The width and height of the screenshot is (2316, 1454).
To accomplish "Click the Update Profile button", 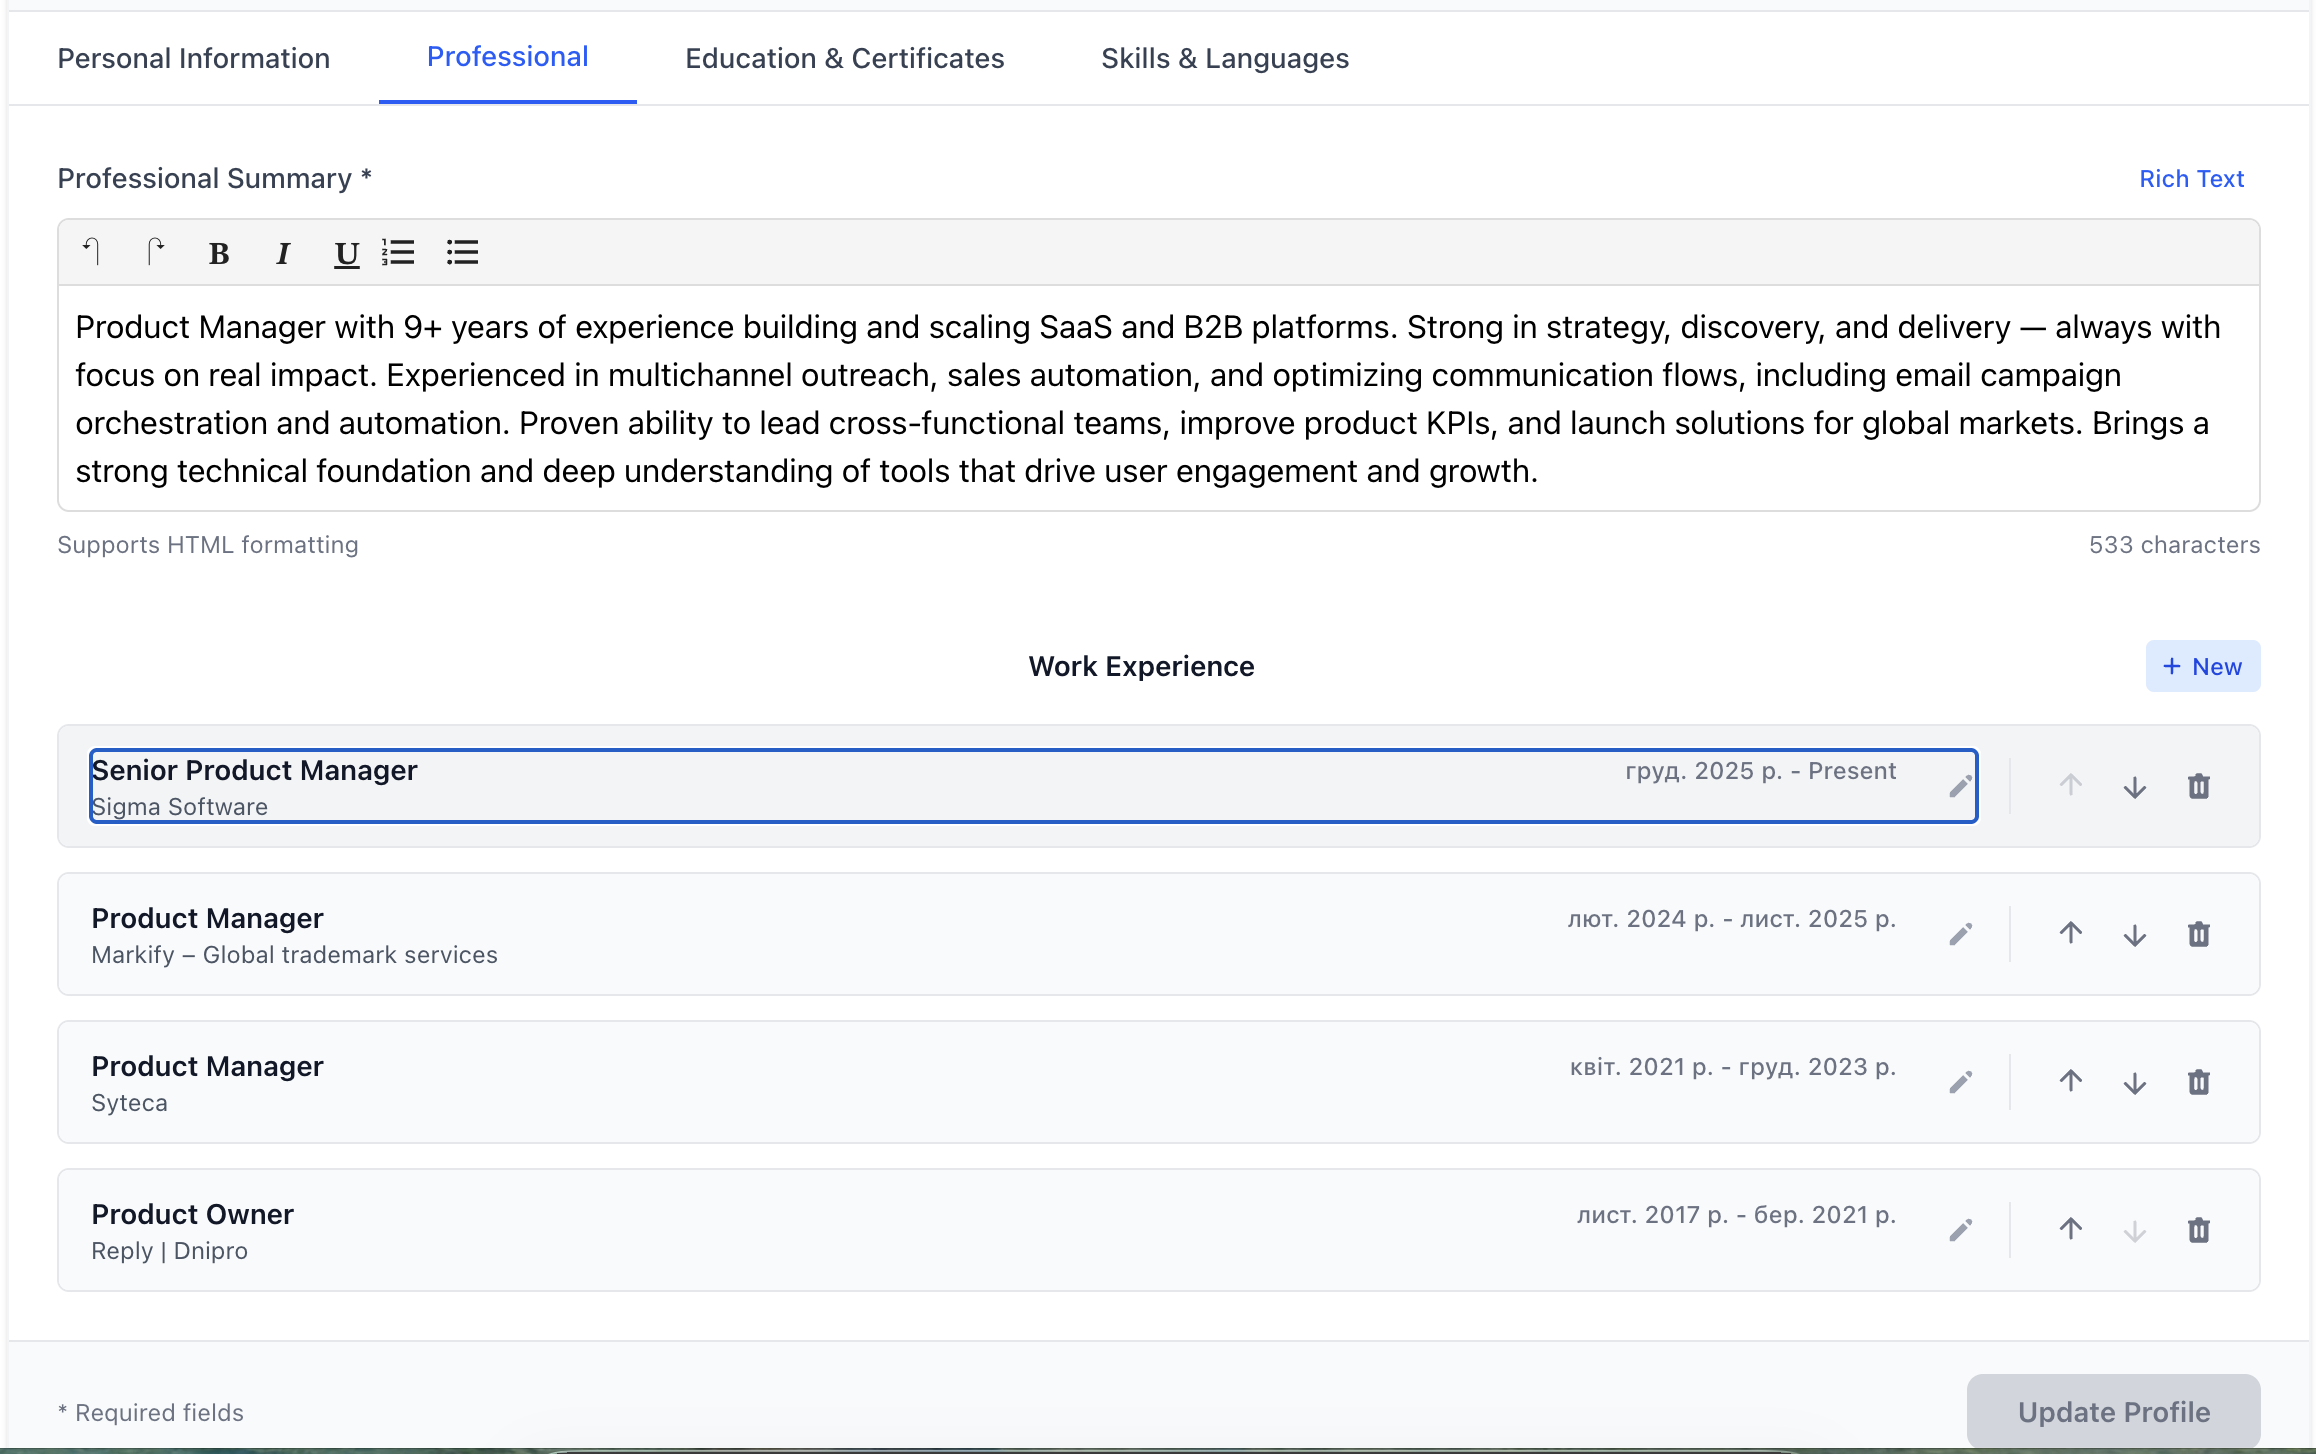I will tap(2114, 1411).
